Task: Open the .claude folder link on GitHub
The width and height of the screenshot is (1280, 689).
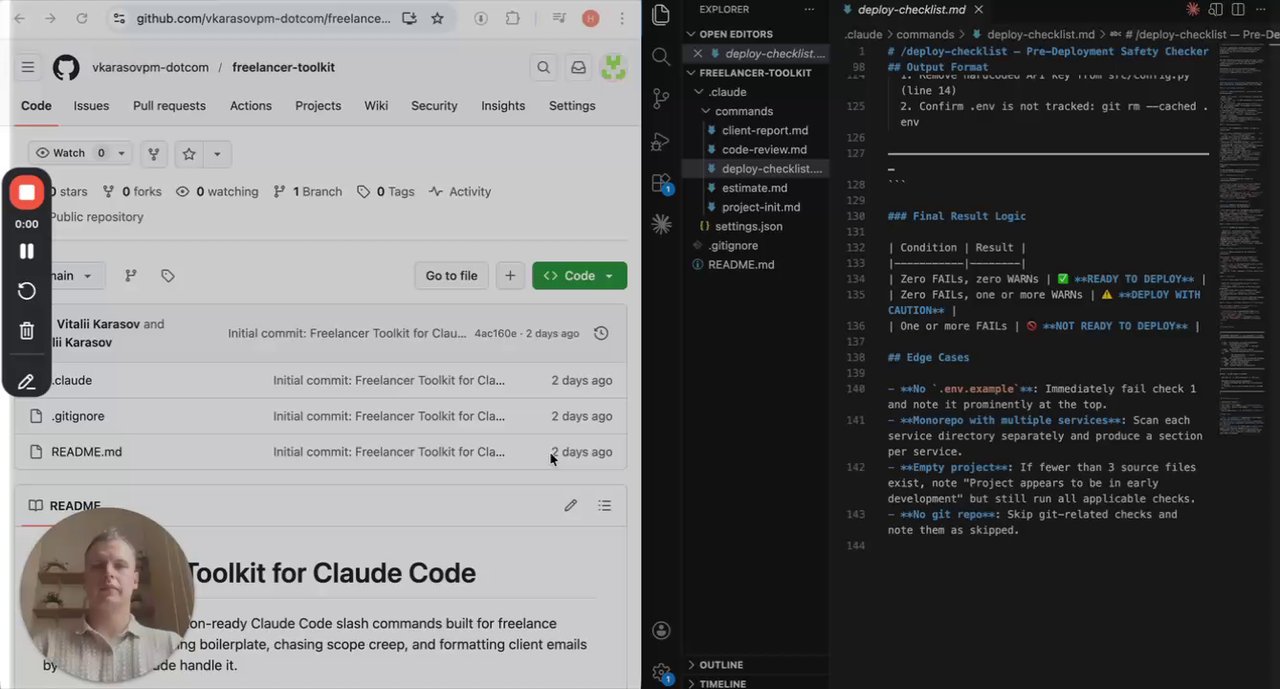Action: tap(71, 380)
